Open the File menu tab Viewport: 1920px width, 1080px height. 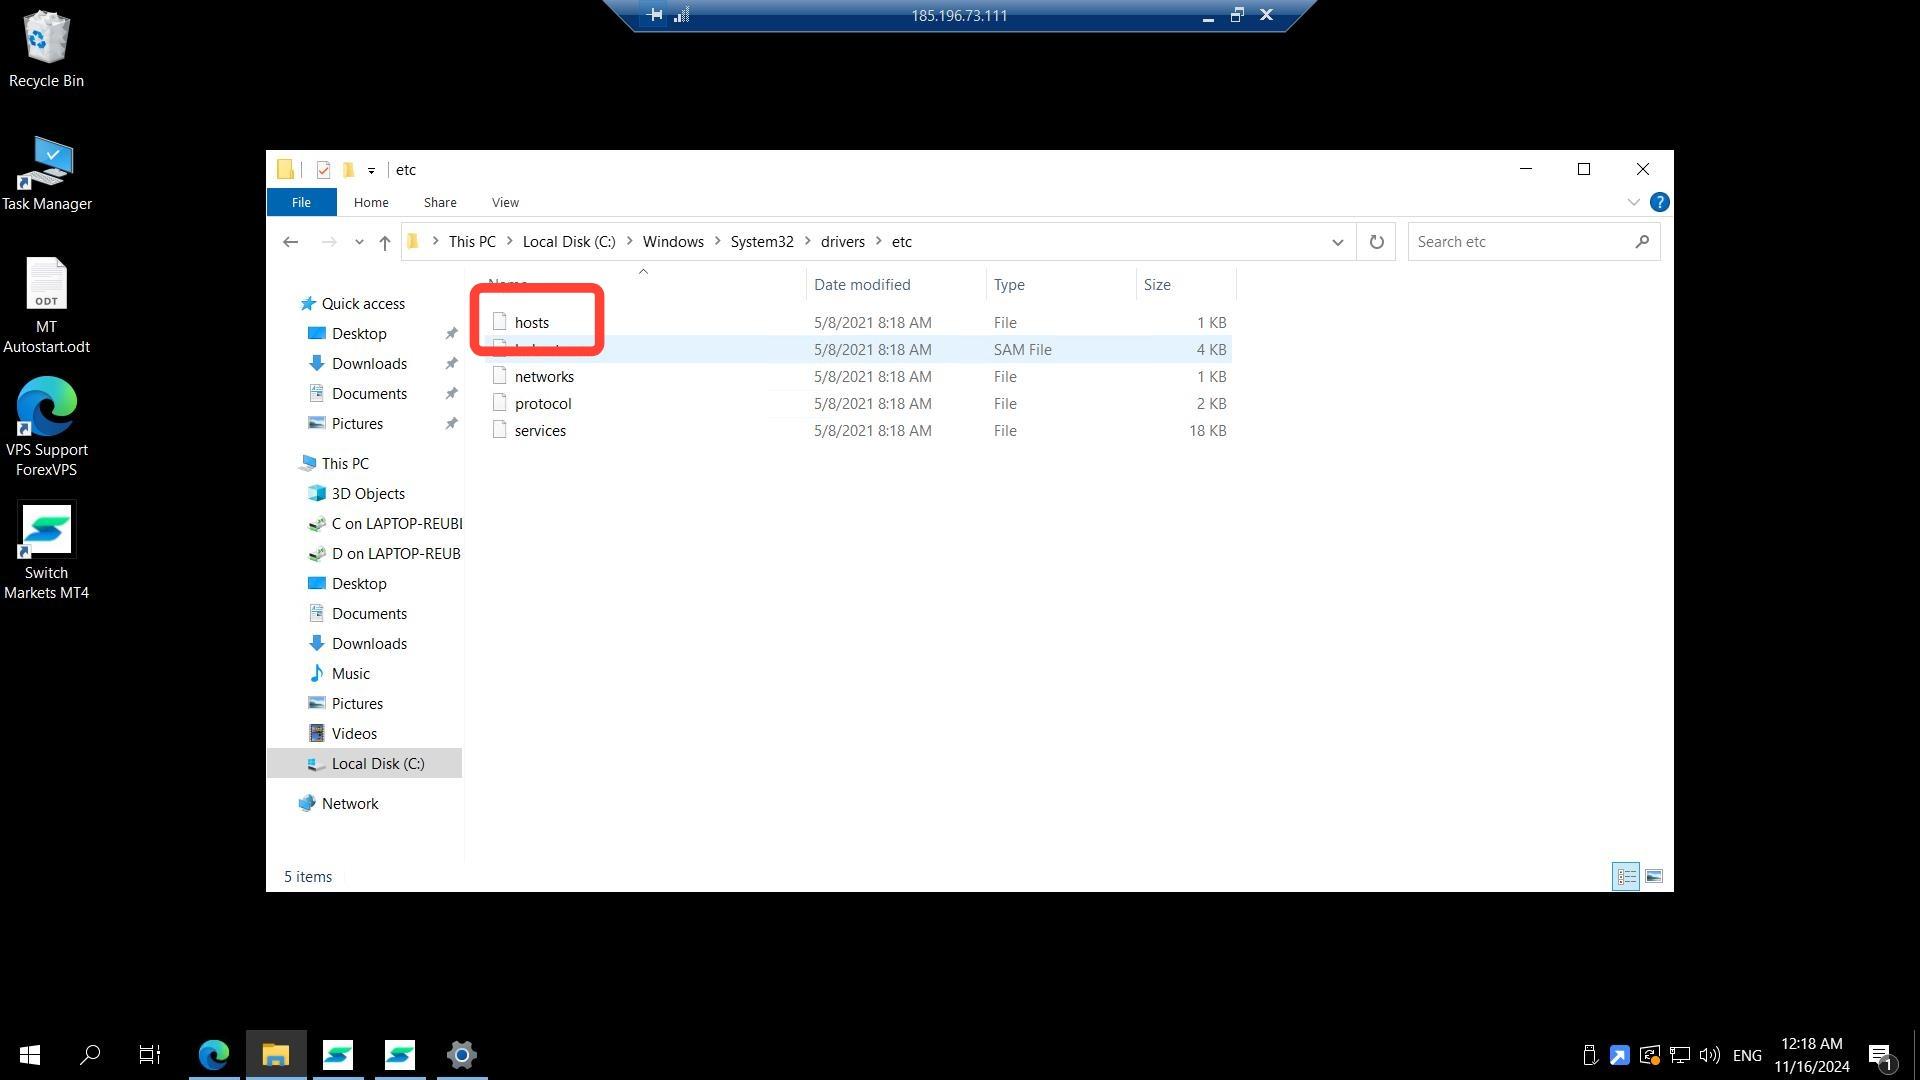coord(301,202)
